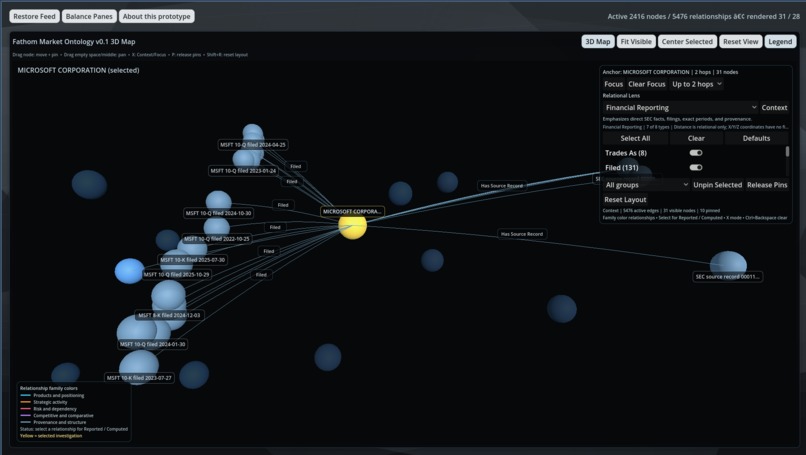Click the Context button
806x455 pixels.
pos(774,107)
